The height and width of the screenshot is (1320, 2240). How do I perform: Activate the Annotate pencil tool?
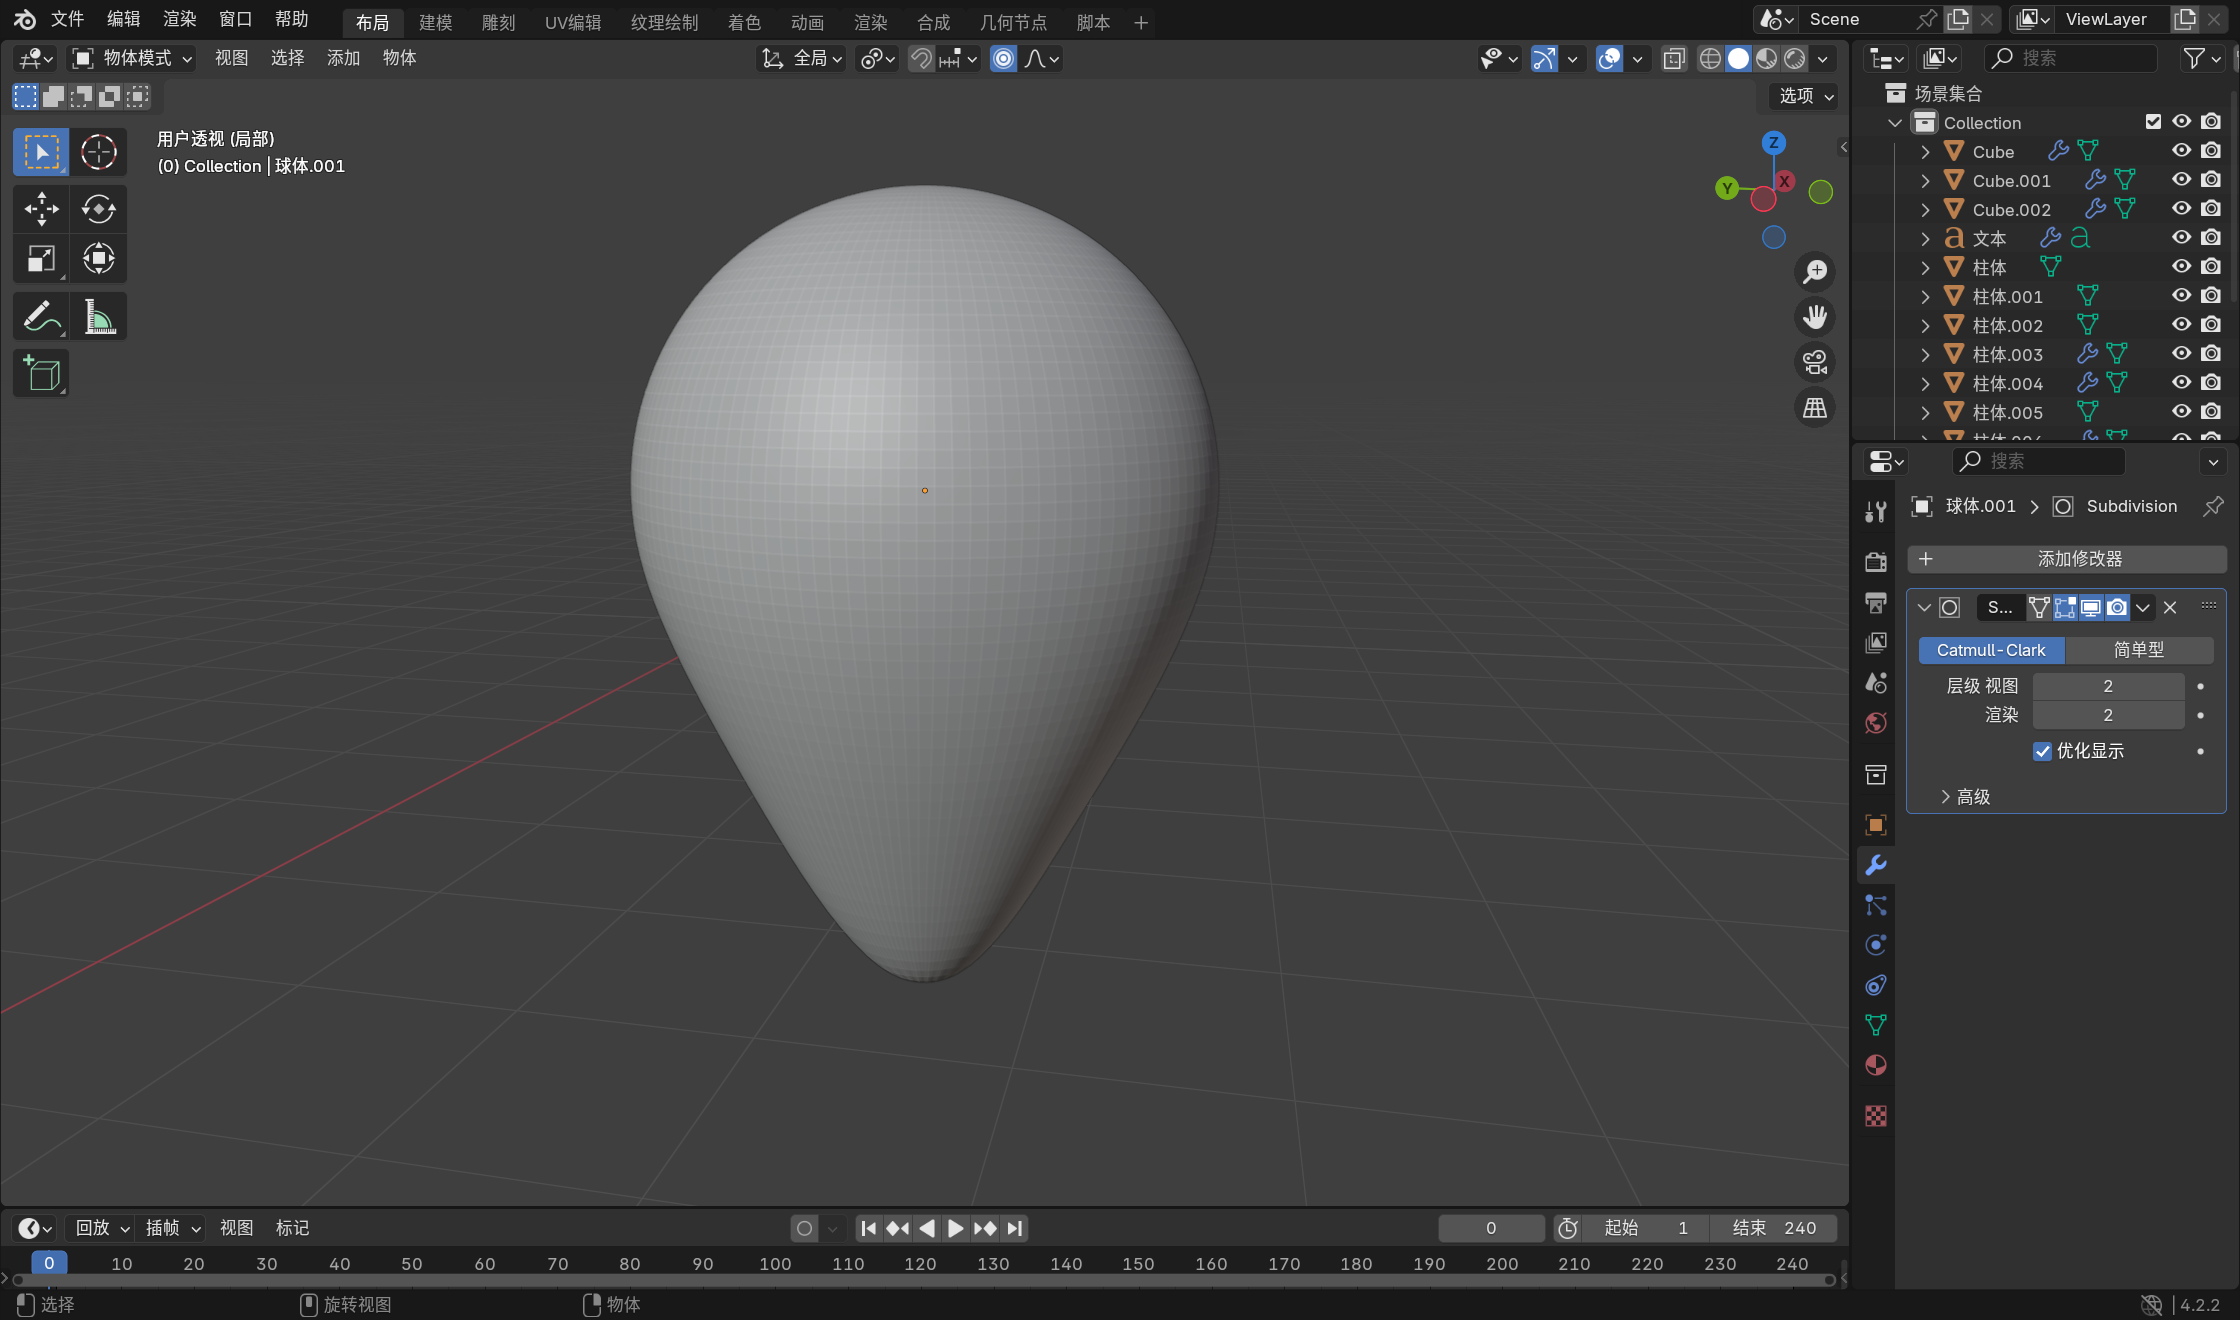[x=41, y=318]
